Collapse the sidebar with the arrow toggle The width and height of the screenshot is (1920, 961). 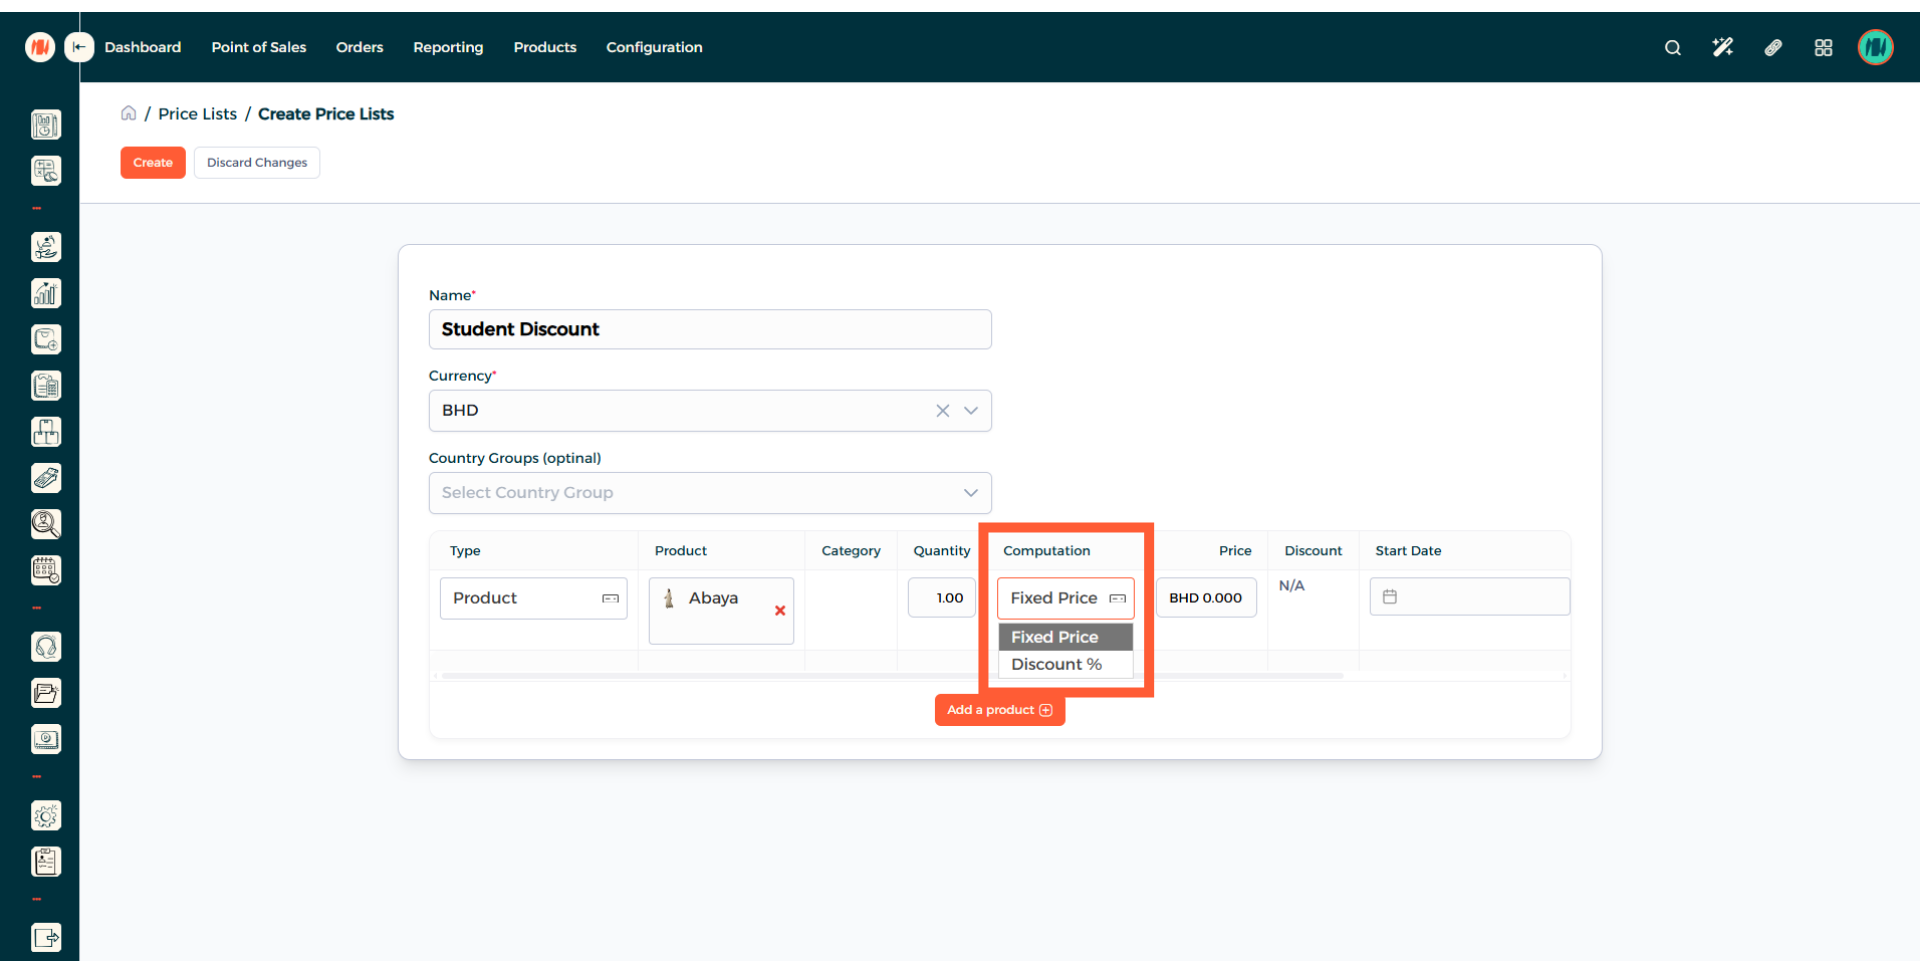[79, 47]
